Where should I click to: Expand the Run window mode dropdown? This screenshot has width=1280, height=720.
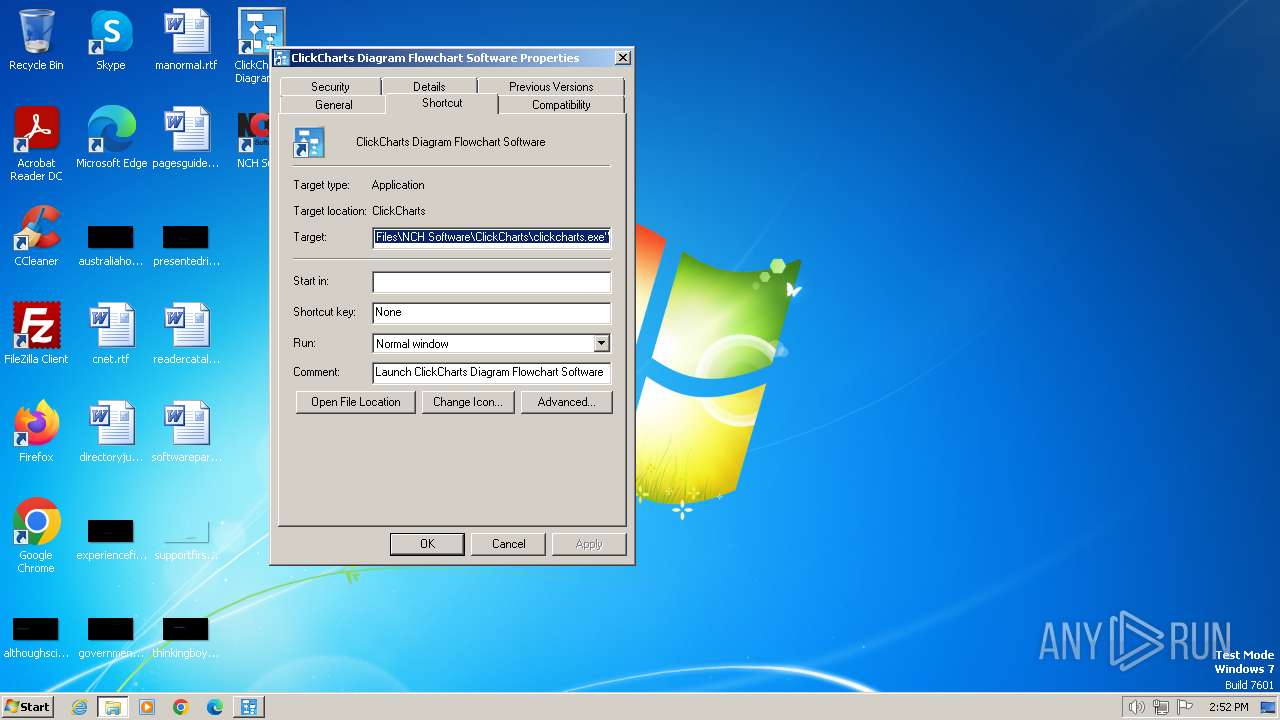point(601,344)
